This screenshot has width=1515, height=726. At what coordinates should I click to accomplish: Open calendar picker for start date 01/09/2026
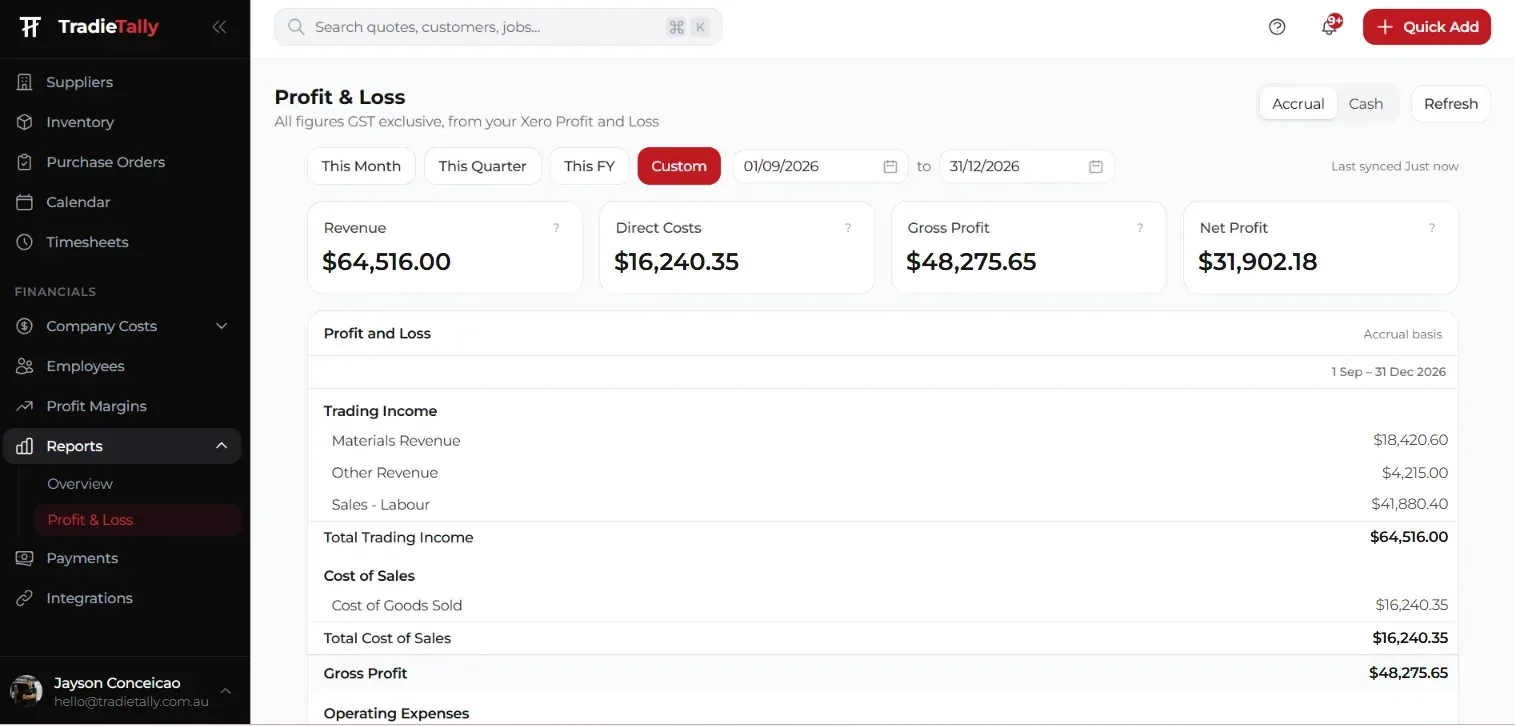[890, 166]
